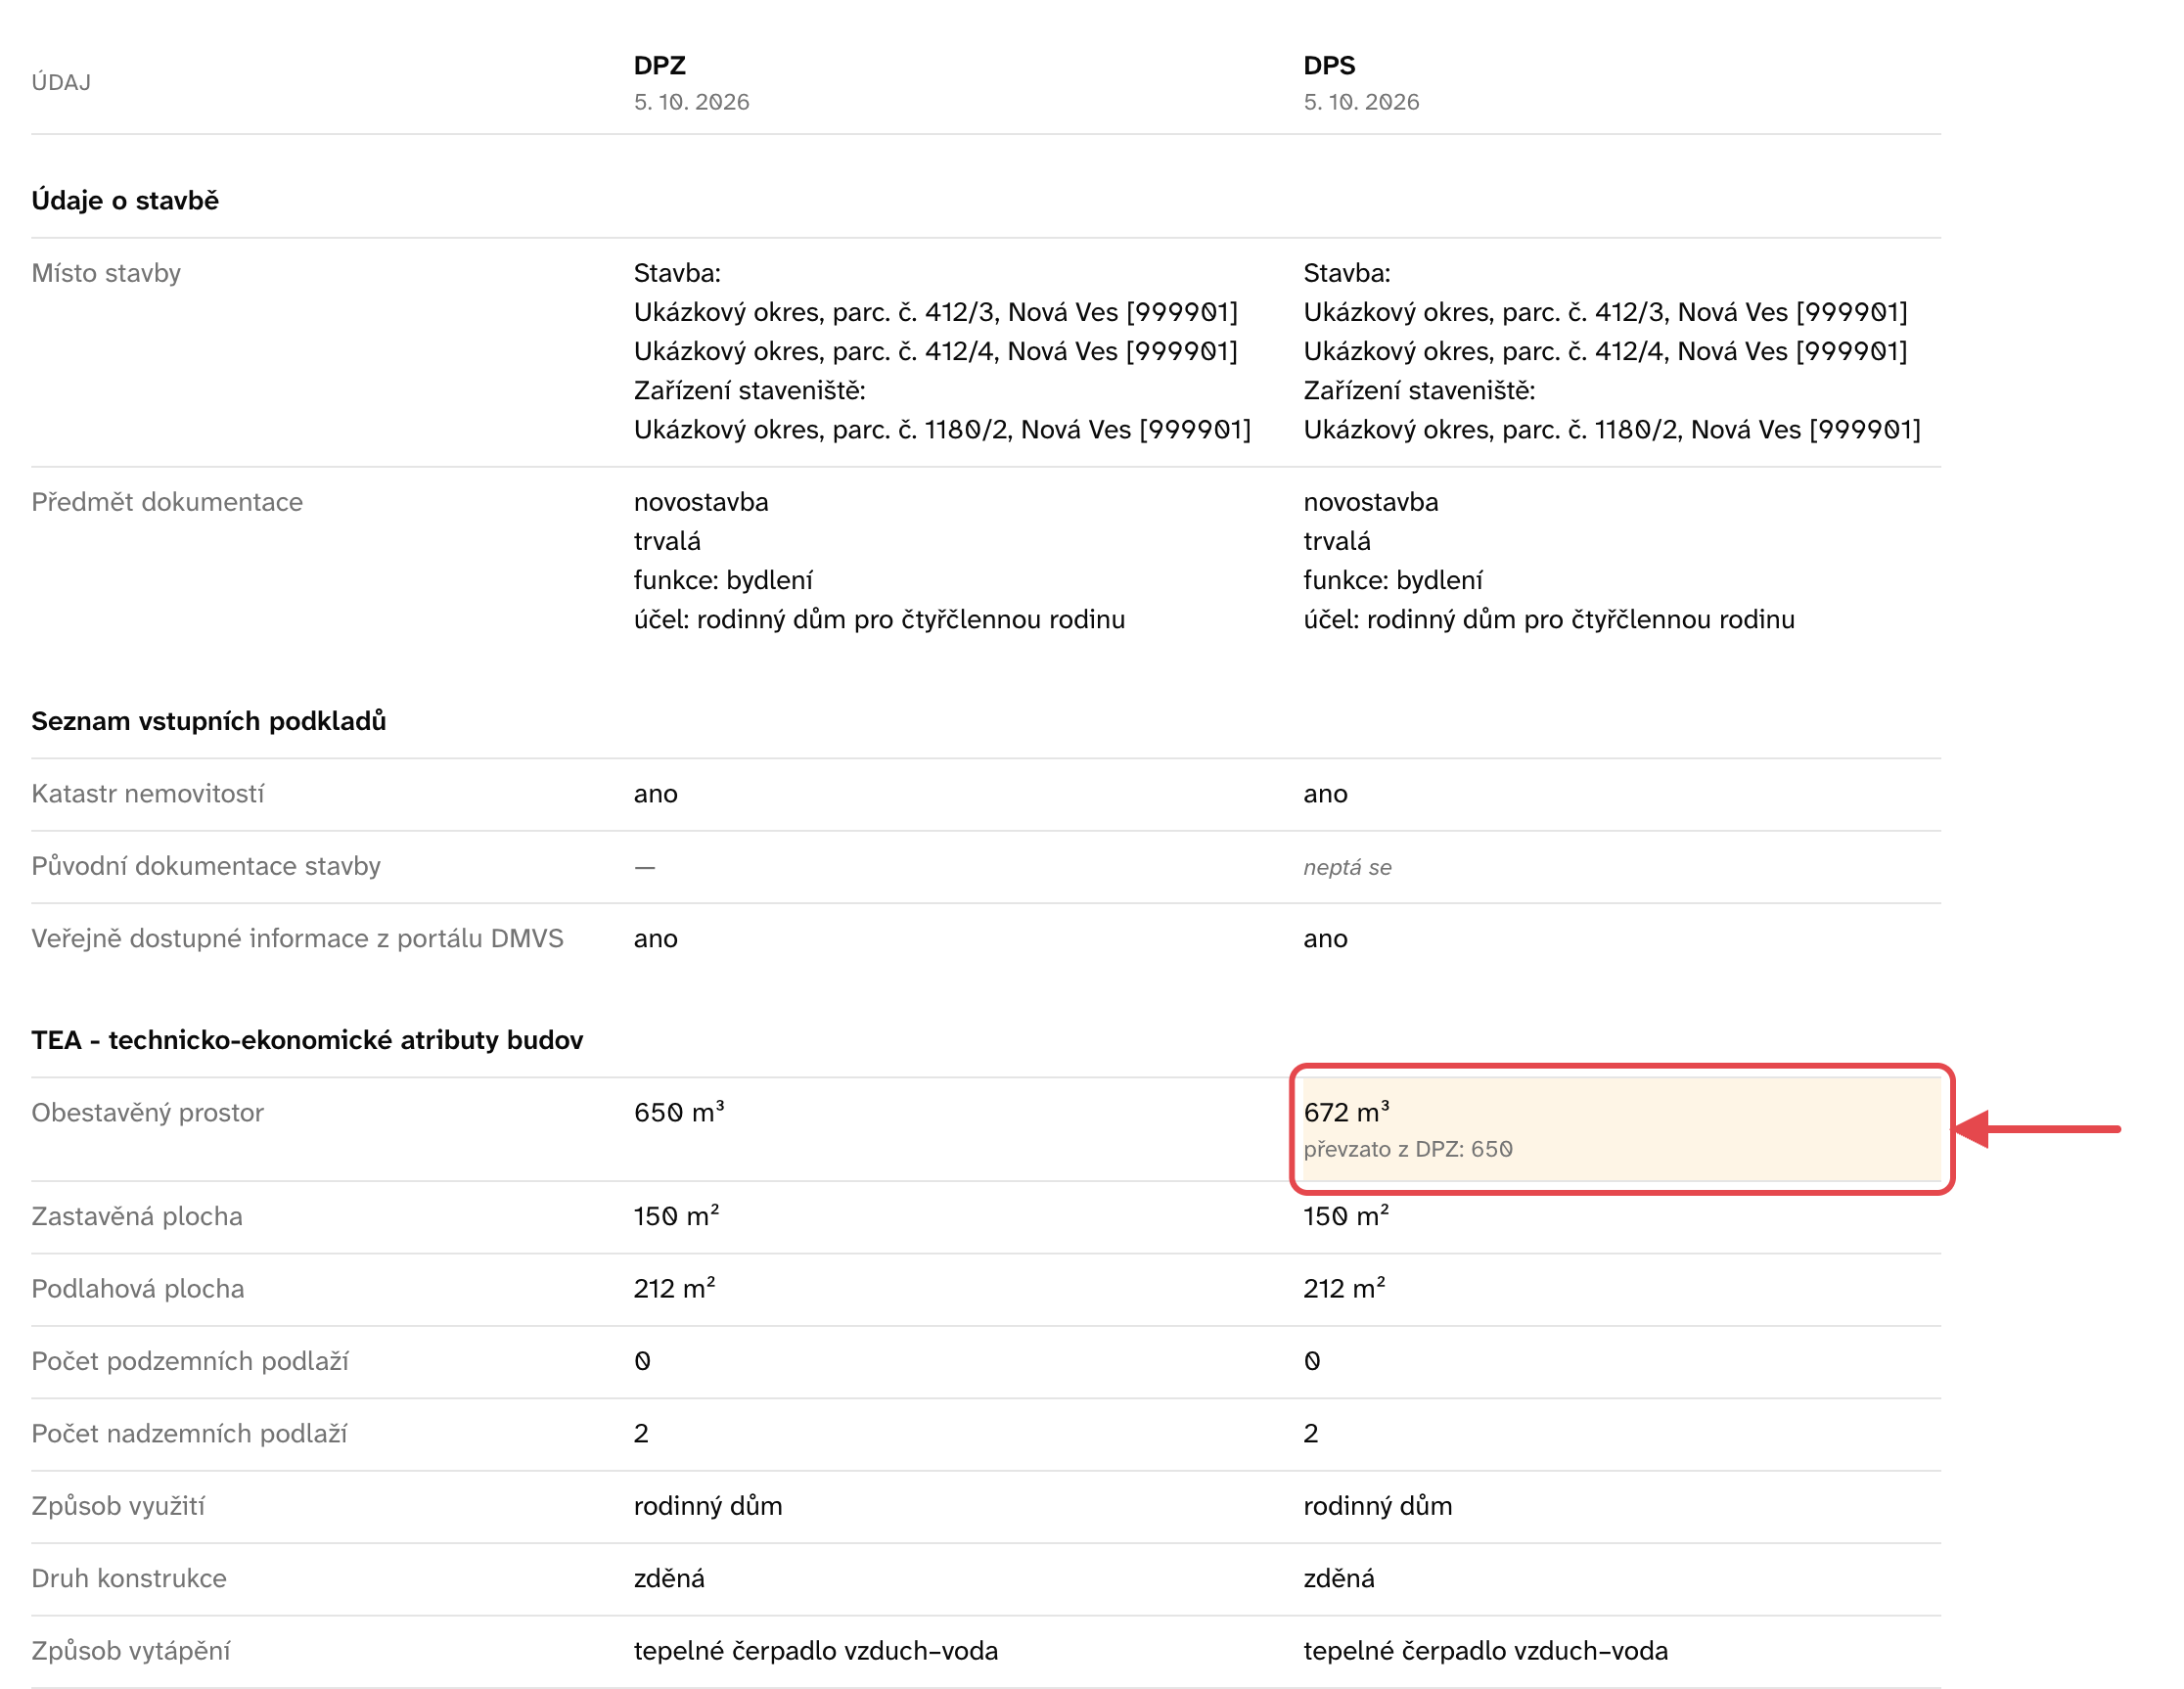2184x1689 pixels.
Task: Select 'Počet nadzemních podlaží' row label
Action: tap(190, 1434)
